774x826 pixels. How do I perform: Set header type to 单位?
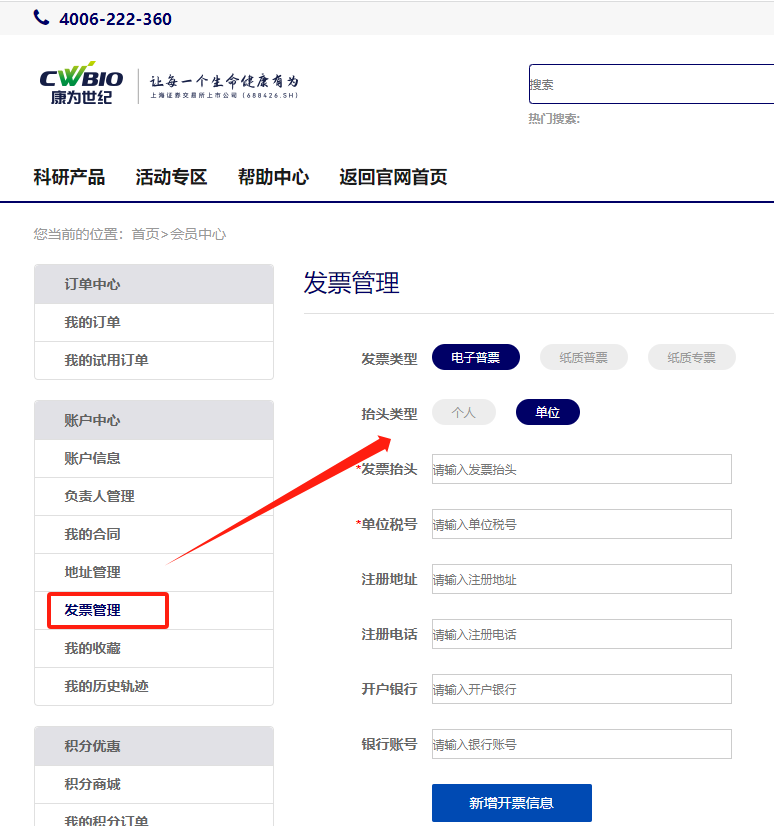[x=547, y=413]
